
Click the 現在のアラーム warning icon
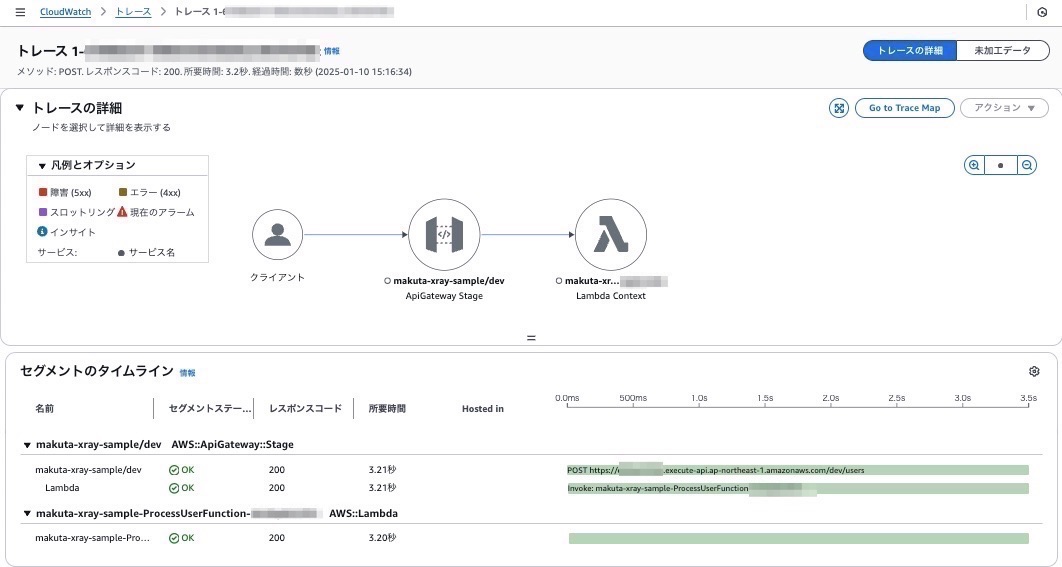(x=122, y=212)
